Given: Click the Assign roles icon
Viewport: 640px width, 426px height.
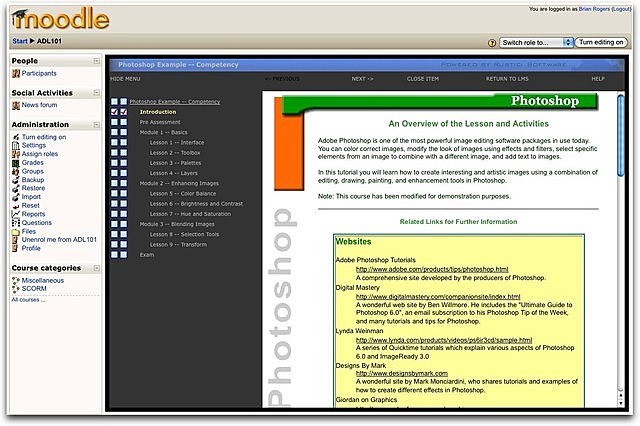Looking at the screenshot, I should pyautogui.click(x=16, y=154).
